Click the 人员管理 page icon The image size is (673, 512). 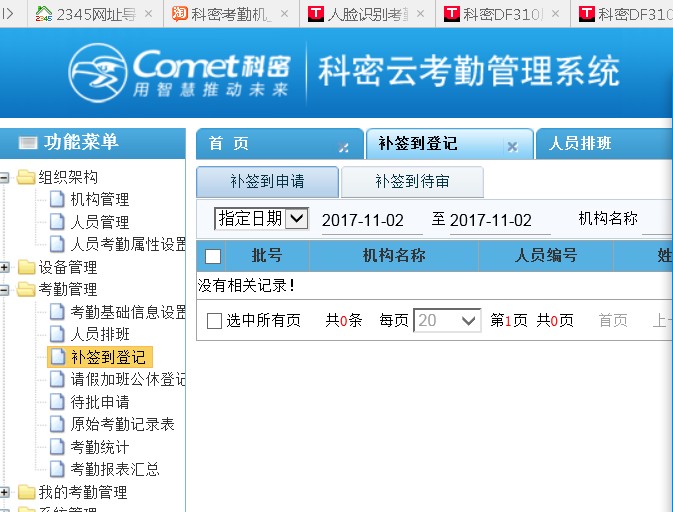[x=57, y=221]
